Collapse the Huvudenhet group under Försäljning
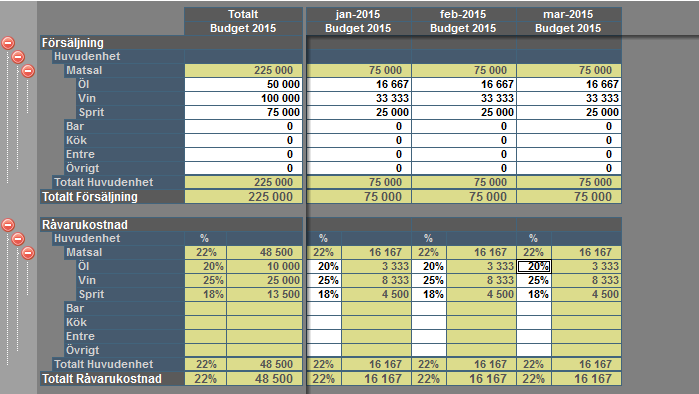Viewport: 699px width, 394px height. 18,57
